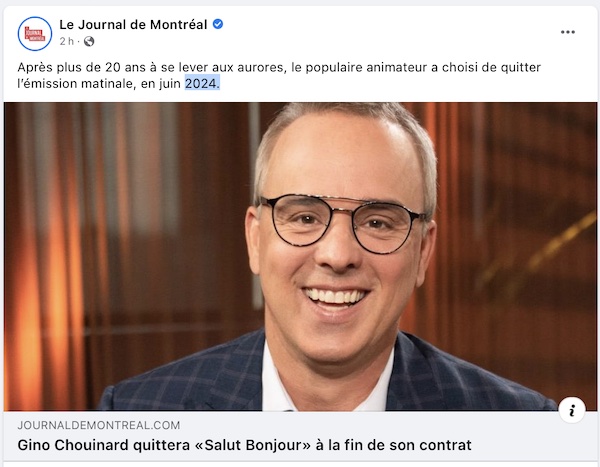
Task: Click "l'émission matinale" in the caption
Action: pos(75,84)
